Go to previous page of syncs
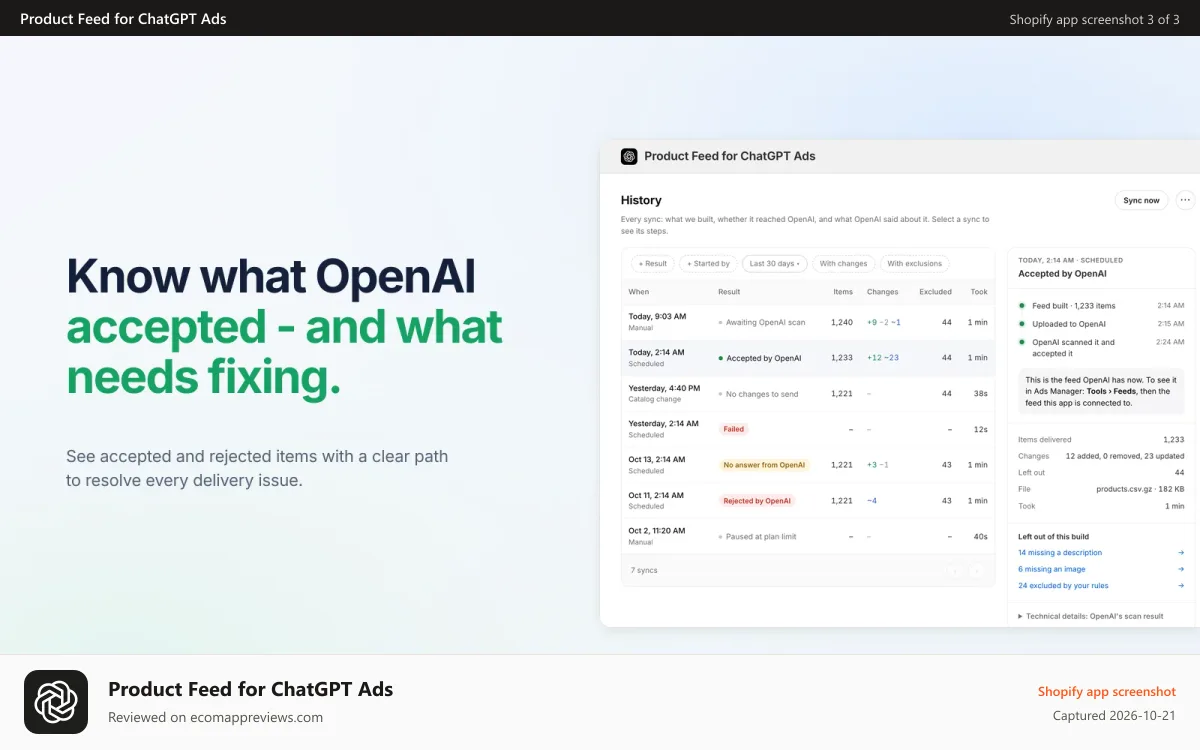Viewport: 1200px width, 750px height. tap(953, 570)
